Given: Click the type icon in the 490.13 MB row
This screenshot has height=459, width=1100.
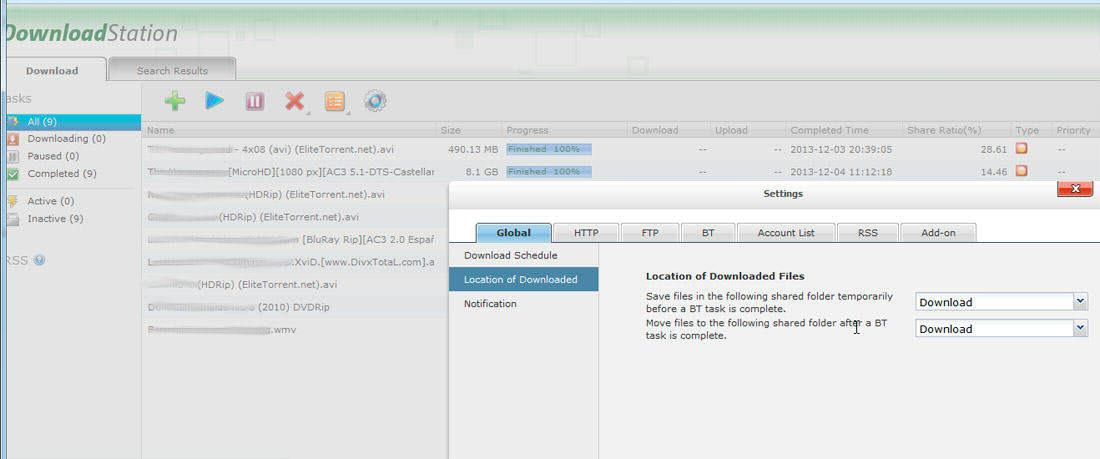Looking at the screenshot, I should pos(1022,149).
